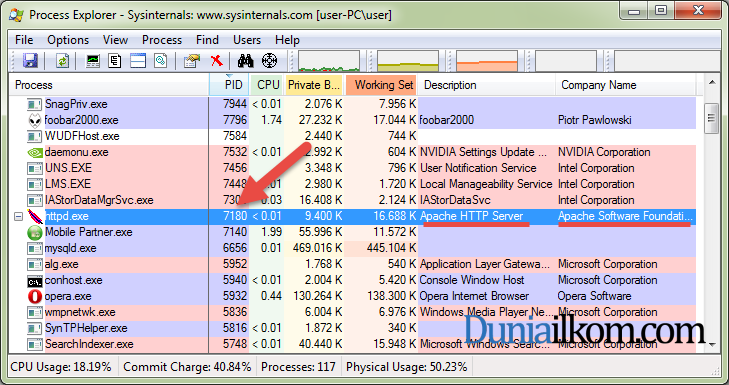Click the scrollbar up arrow
The width and height of the screenshot is (729, 385).
(x=712, y=82)
